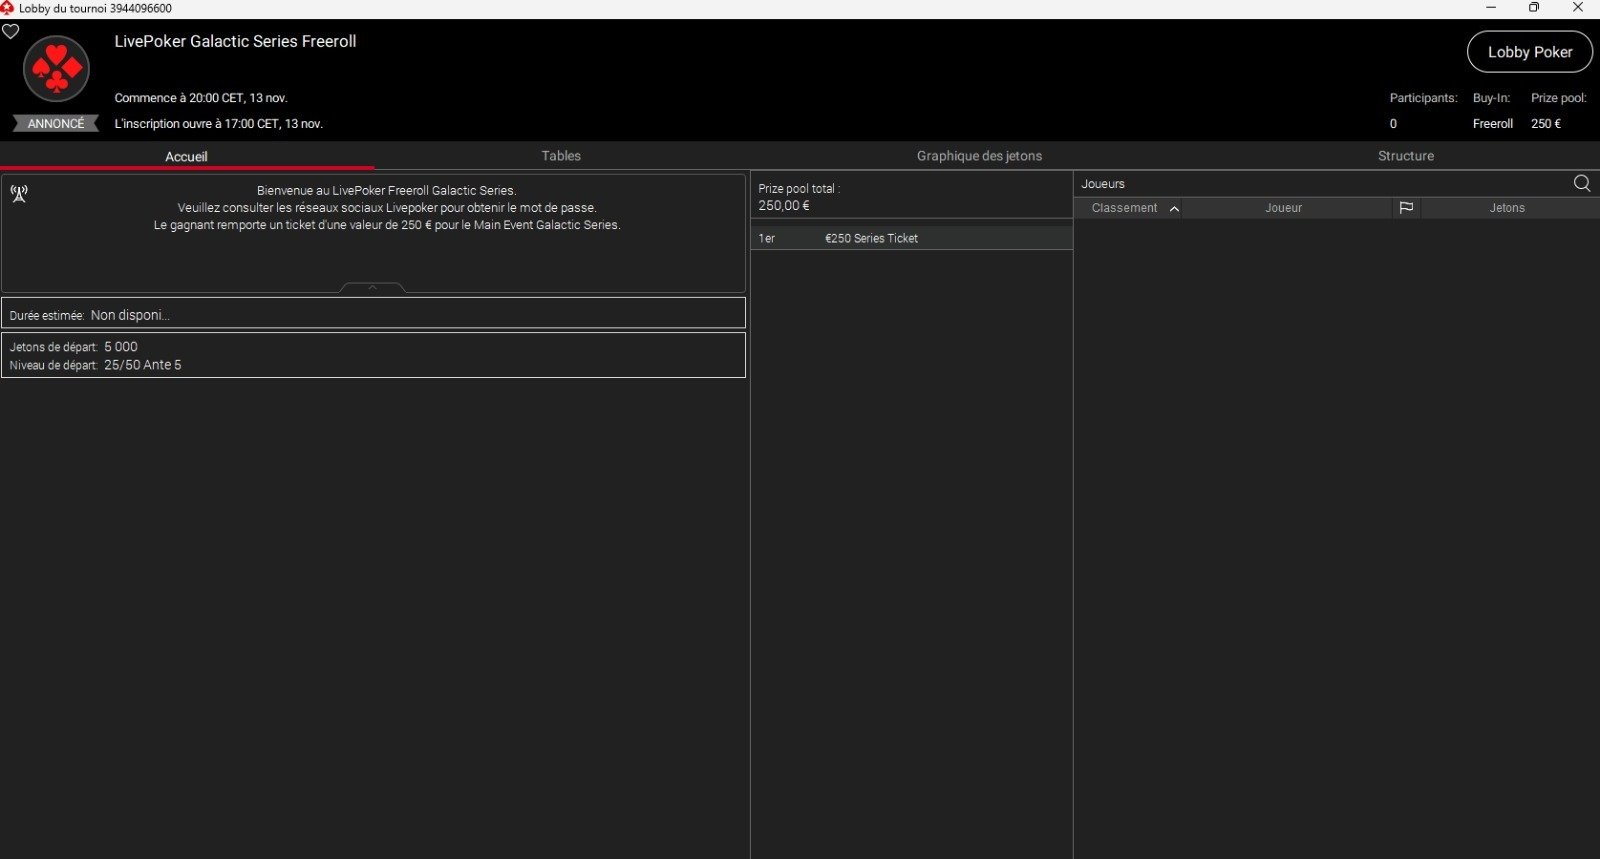Click the app icon in the title bar
The height and width of the screenshot is (859, 1600).
click(x=8, y=8)
